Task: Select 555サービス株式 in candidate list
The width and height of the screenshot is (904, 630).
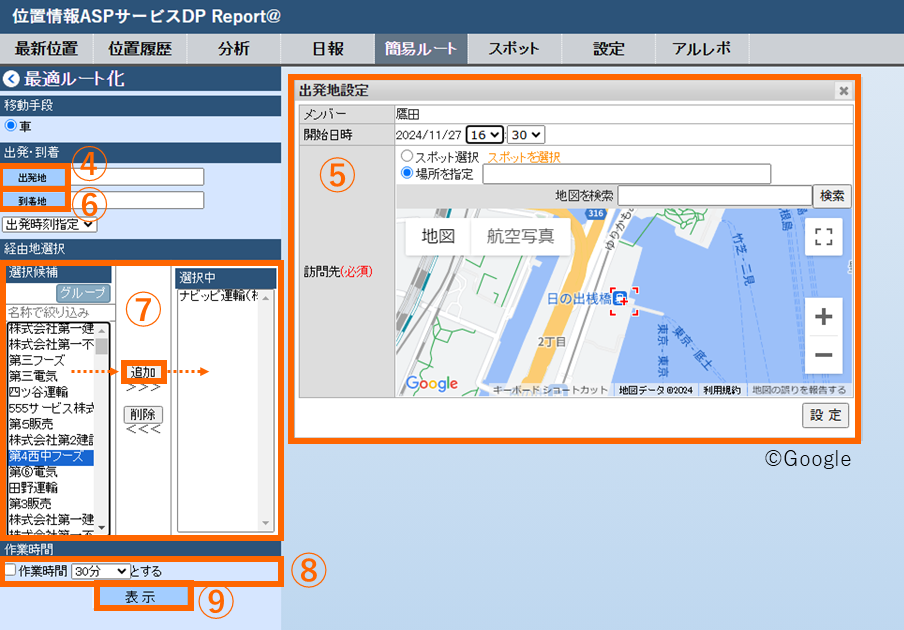Action: click(51, 408)
